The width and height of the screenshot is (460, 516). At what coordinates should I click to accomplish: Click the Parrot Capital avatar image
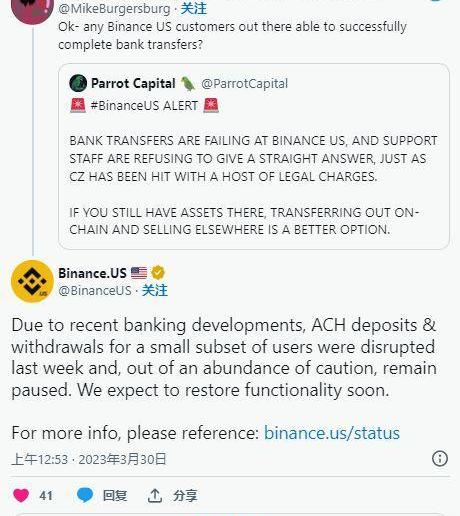click(78, 83)
